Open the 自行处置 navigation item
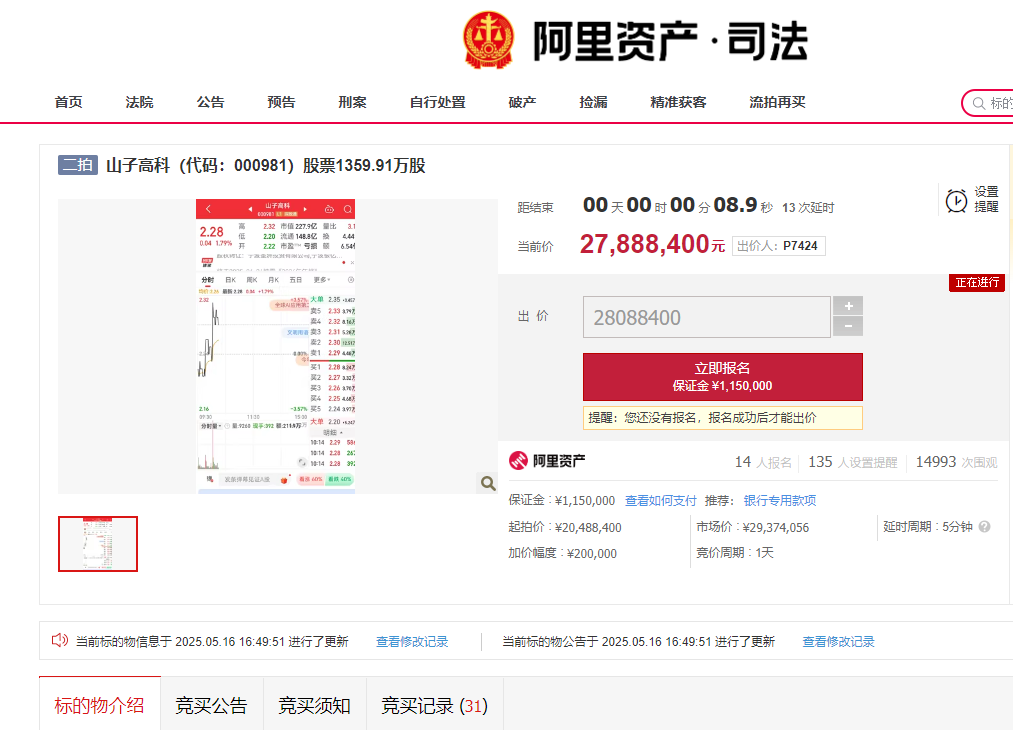This screenshot has width=1013, height=730. click(x=437, y=102)
